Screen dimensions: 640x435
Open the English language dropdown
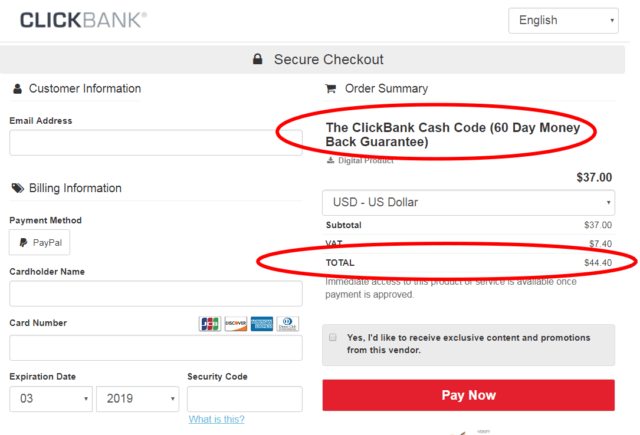coord(563,20)
